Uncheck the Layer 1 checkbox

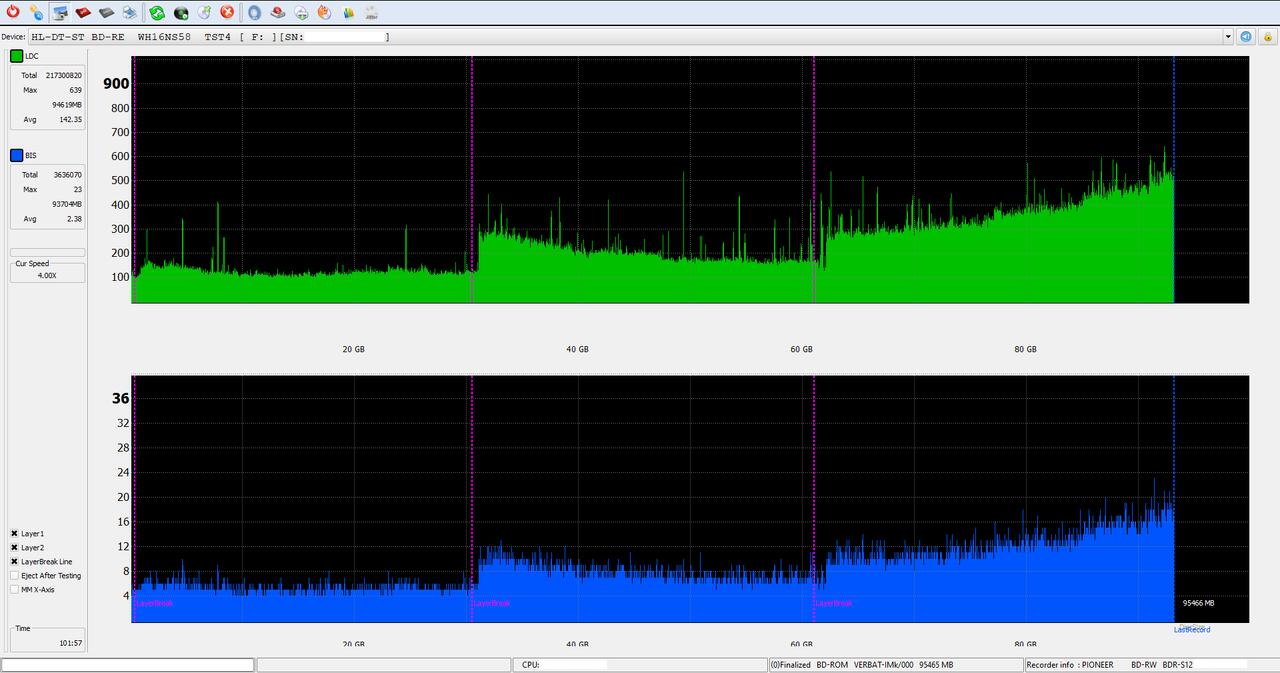tap(15, 534)
